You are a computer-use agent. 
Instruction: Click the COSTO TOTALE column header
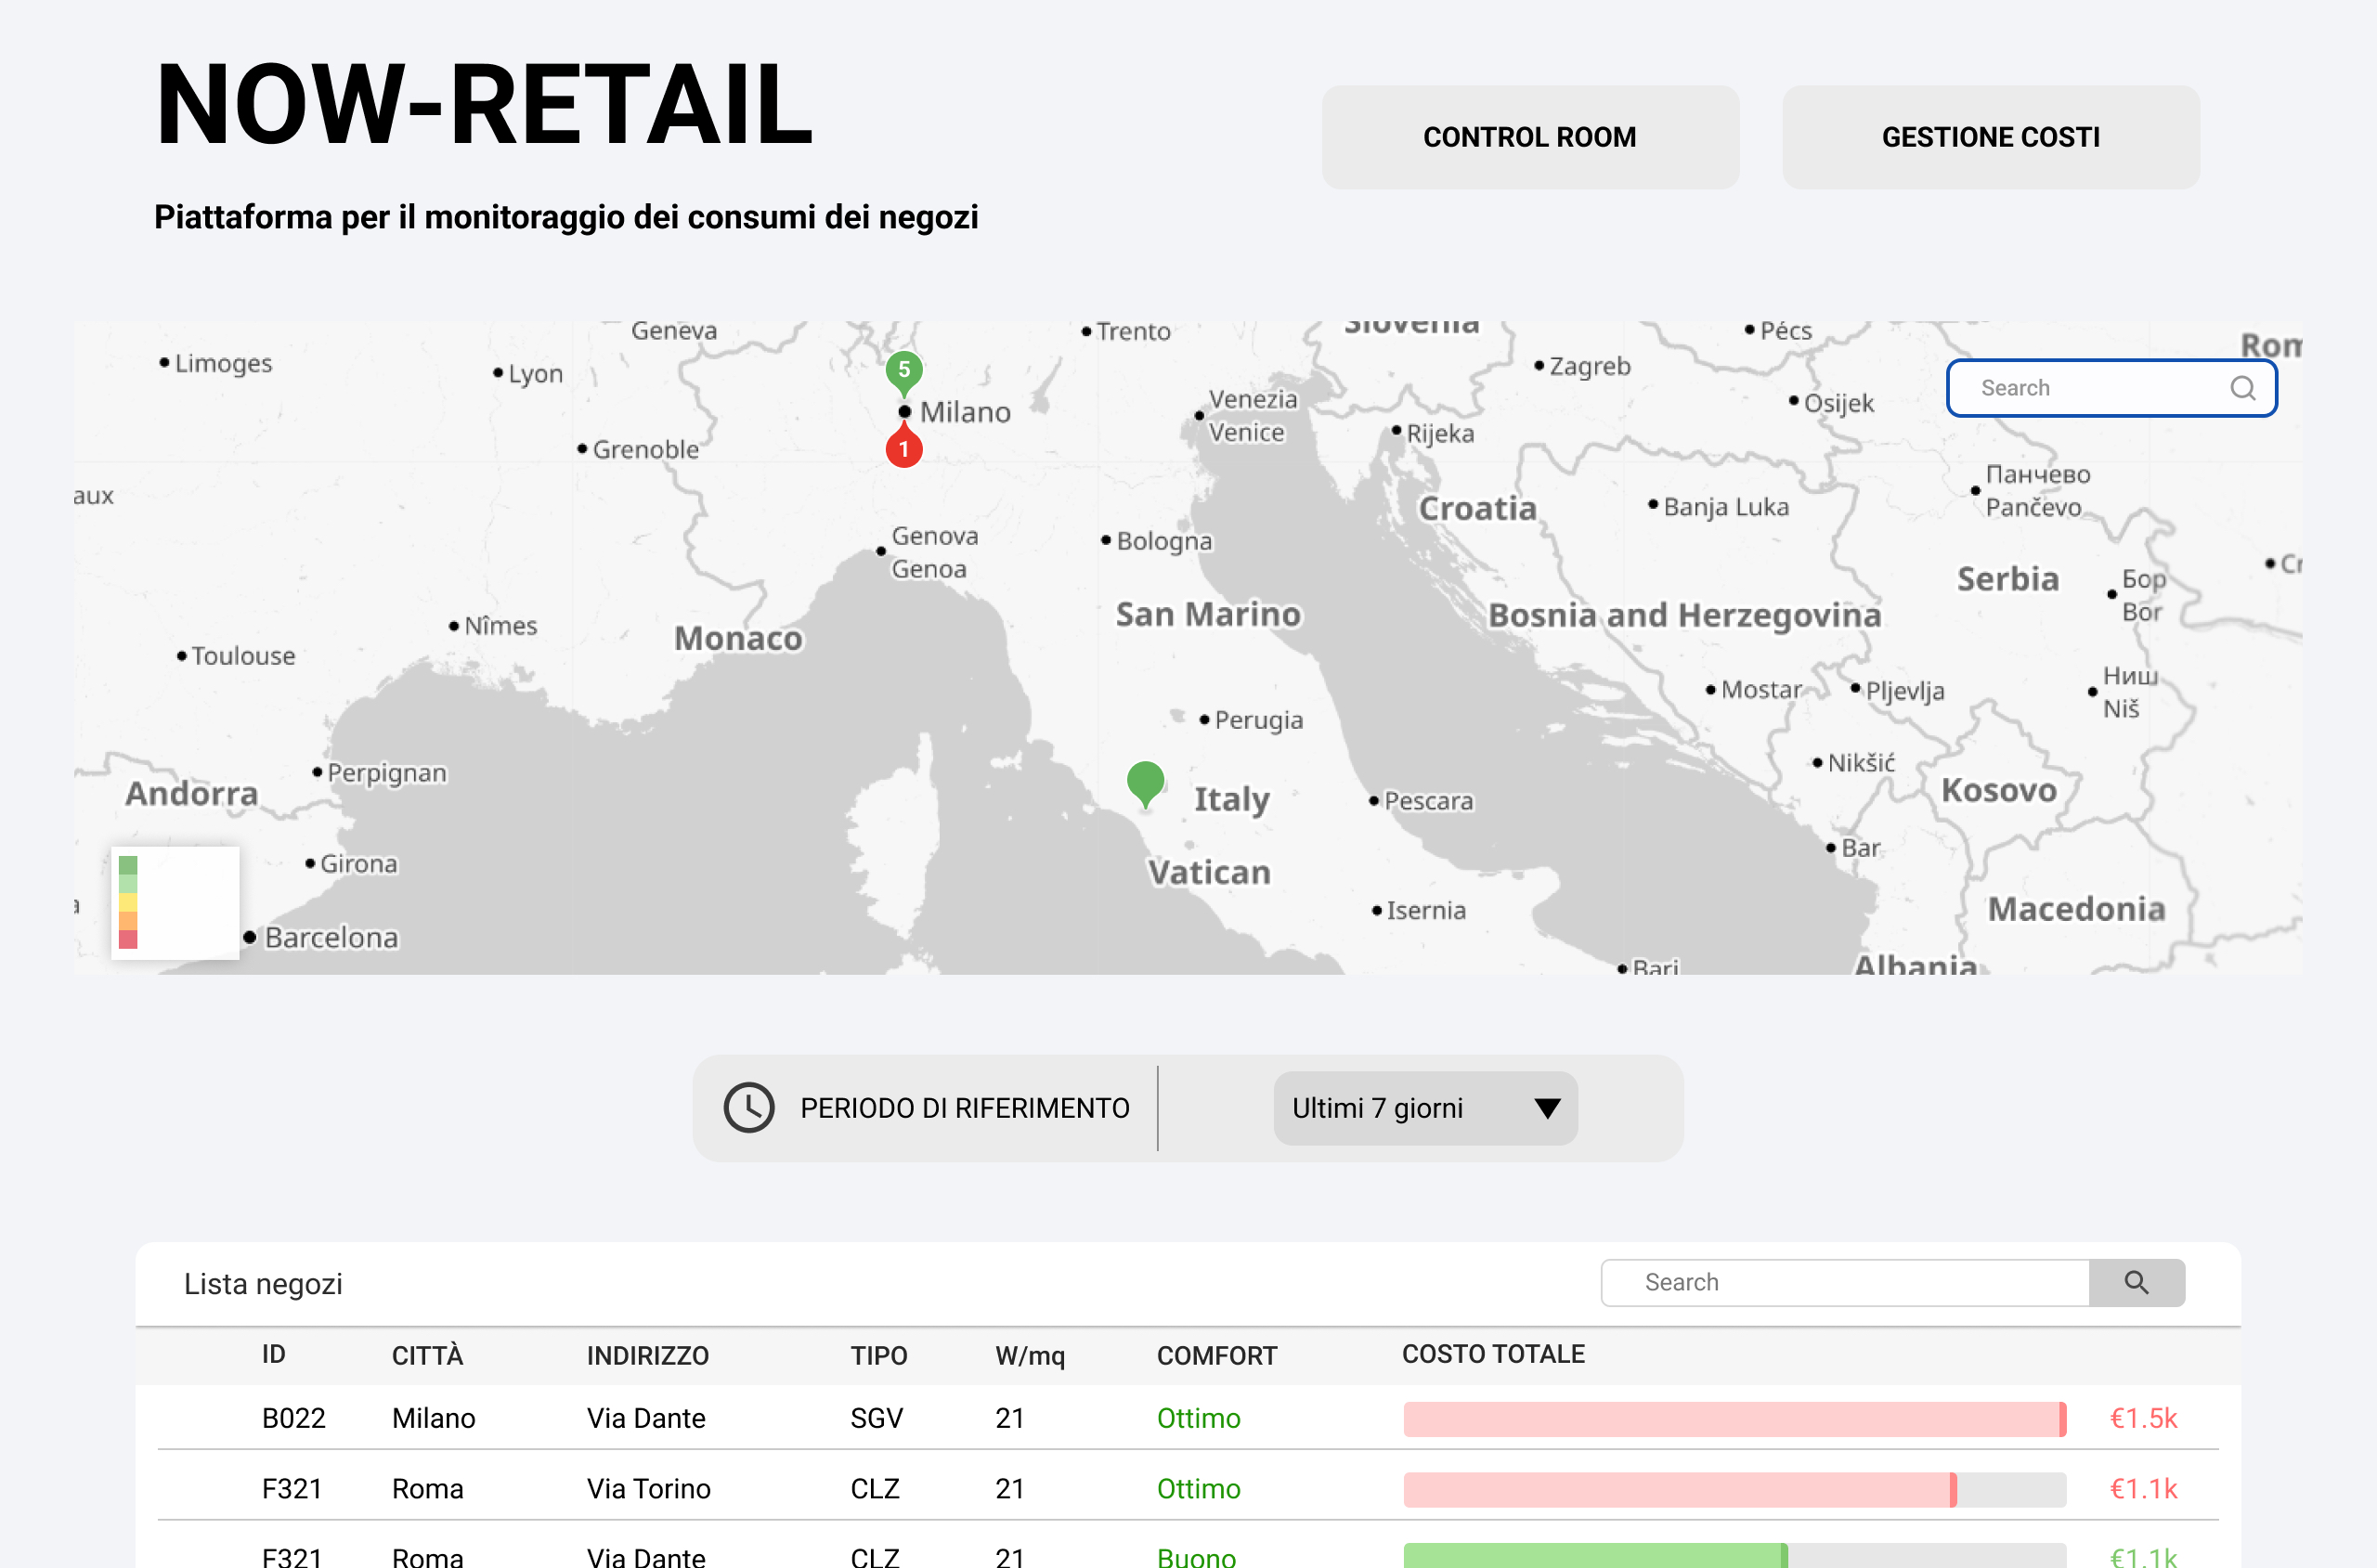pos(1492,1354)
